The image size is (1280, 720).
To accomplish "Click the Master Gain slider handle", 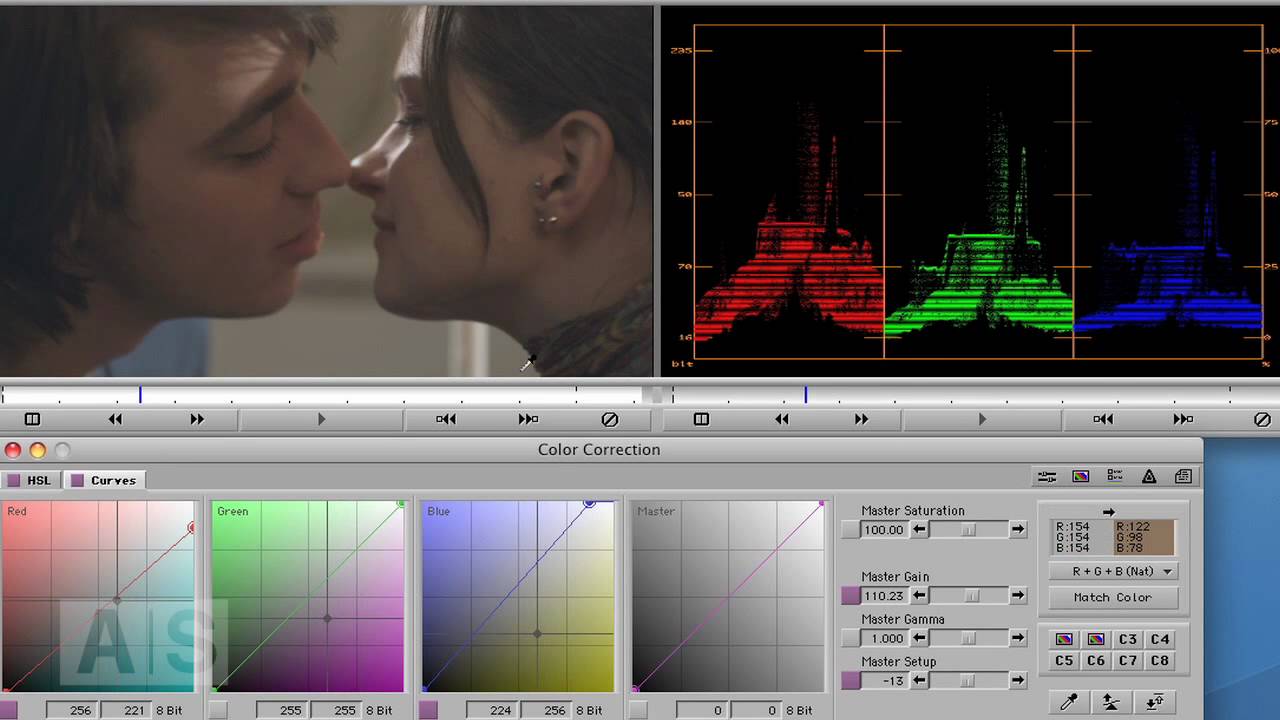I will (971, 596).
